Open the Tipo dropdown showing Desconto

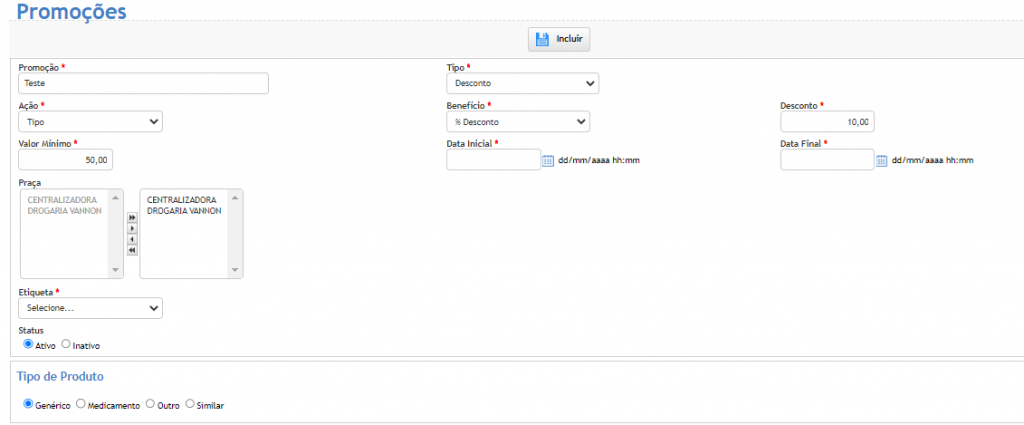point(522,83)
